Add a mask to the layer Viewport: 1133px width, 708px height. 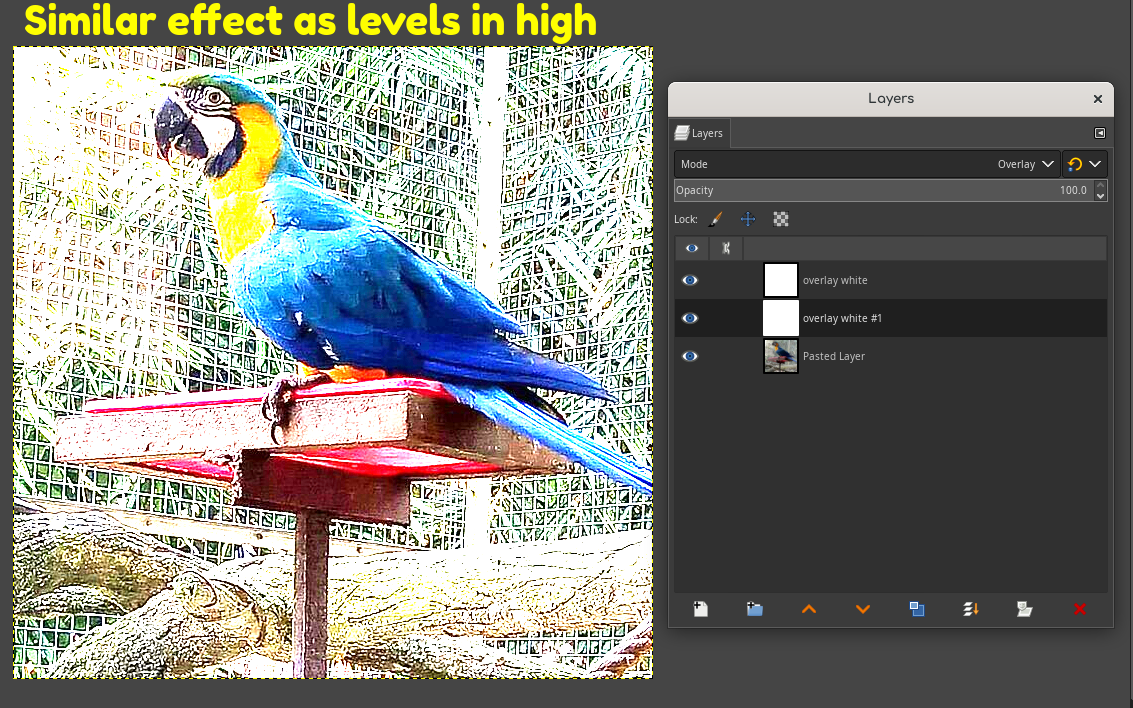point(1025,609)
